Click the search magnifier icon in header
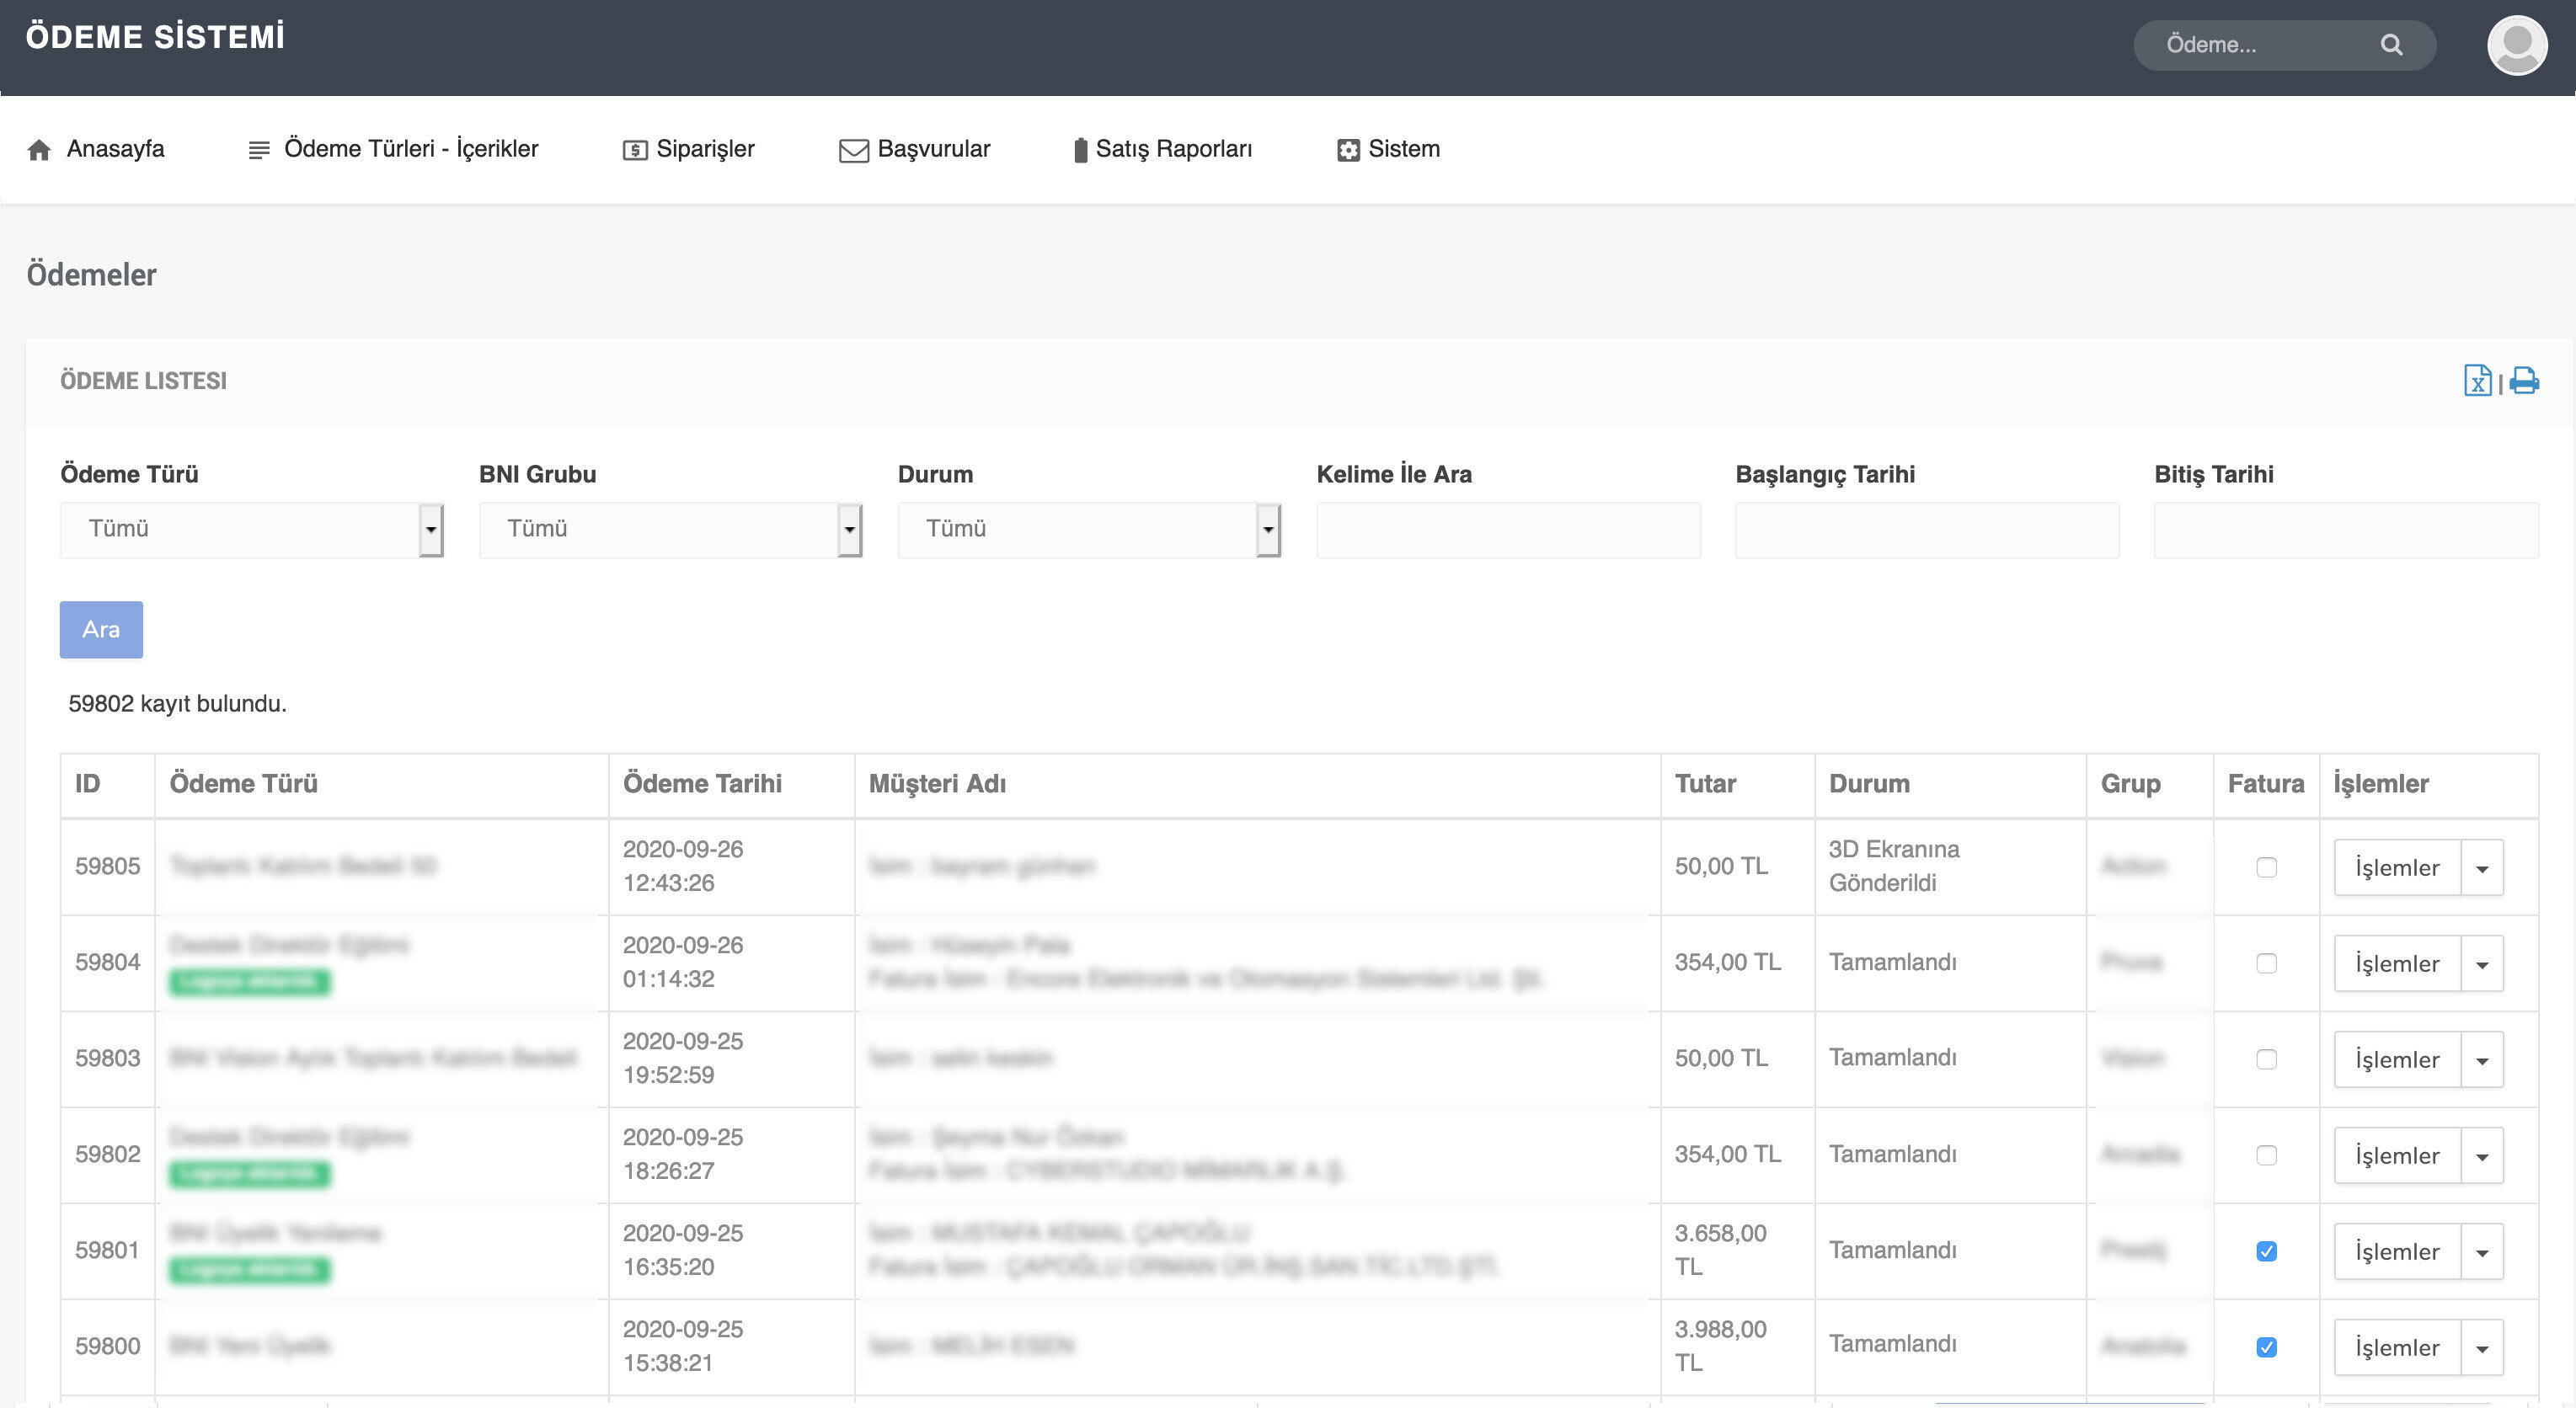Viewport: 2576px width, 1408px height. [2391, 45]
